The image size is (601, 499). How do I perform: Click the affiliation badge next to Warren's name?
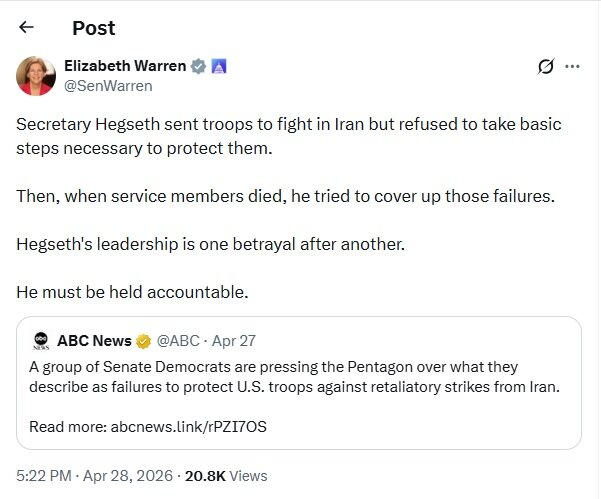coord(219,67)
